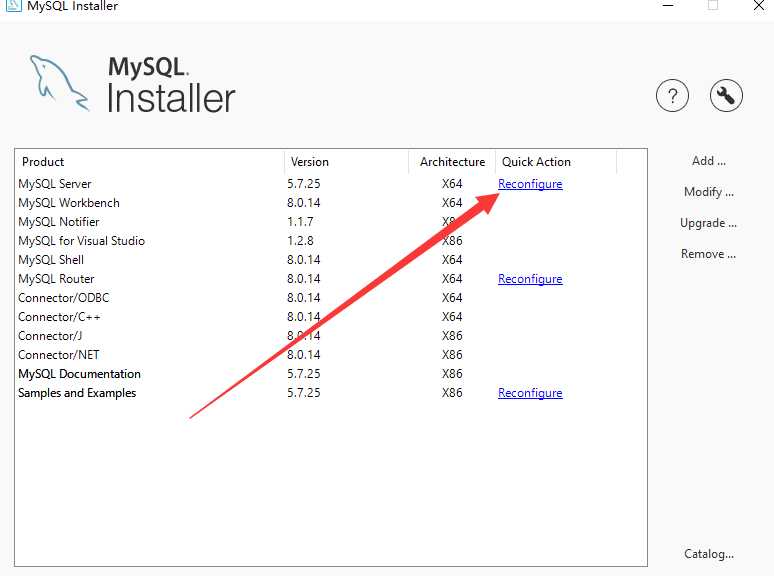
Task: Select the MySQL Documentation row
Action: (330, 374)
